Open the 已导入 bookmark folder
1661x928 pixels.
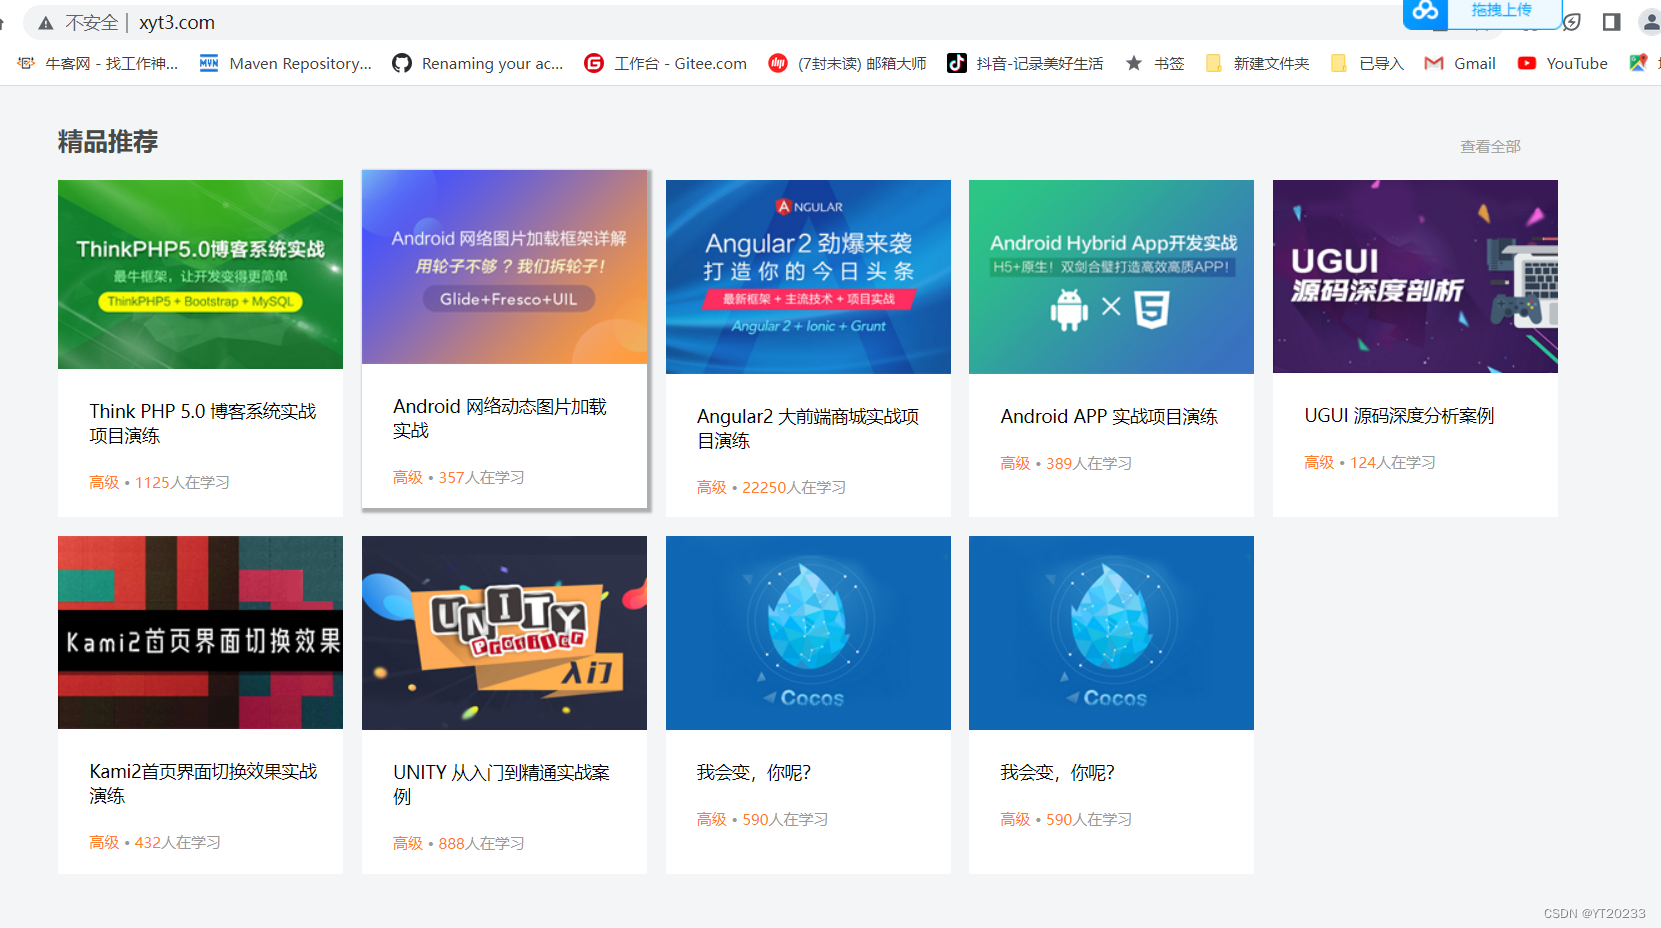tap(1367, 63)
